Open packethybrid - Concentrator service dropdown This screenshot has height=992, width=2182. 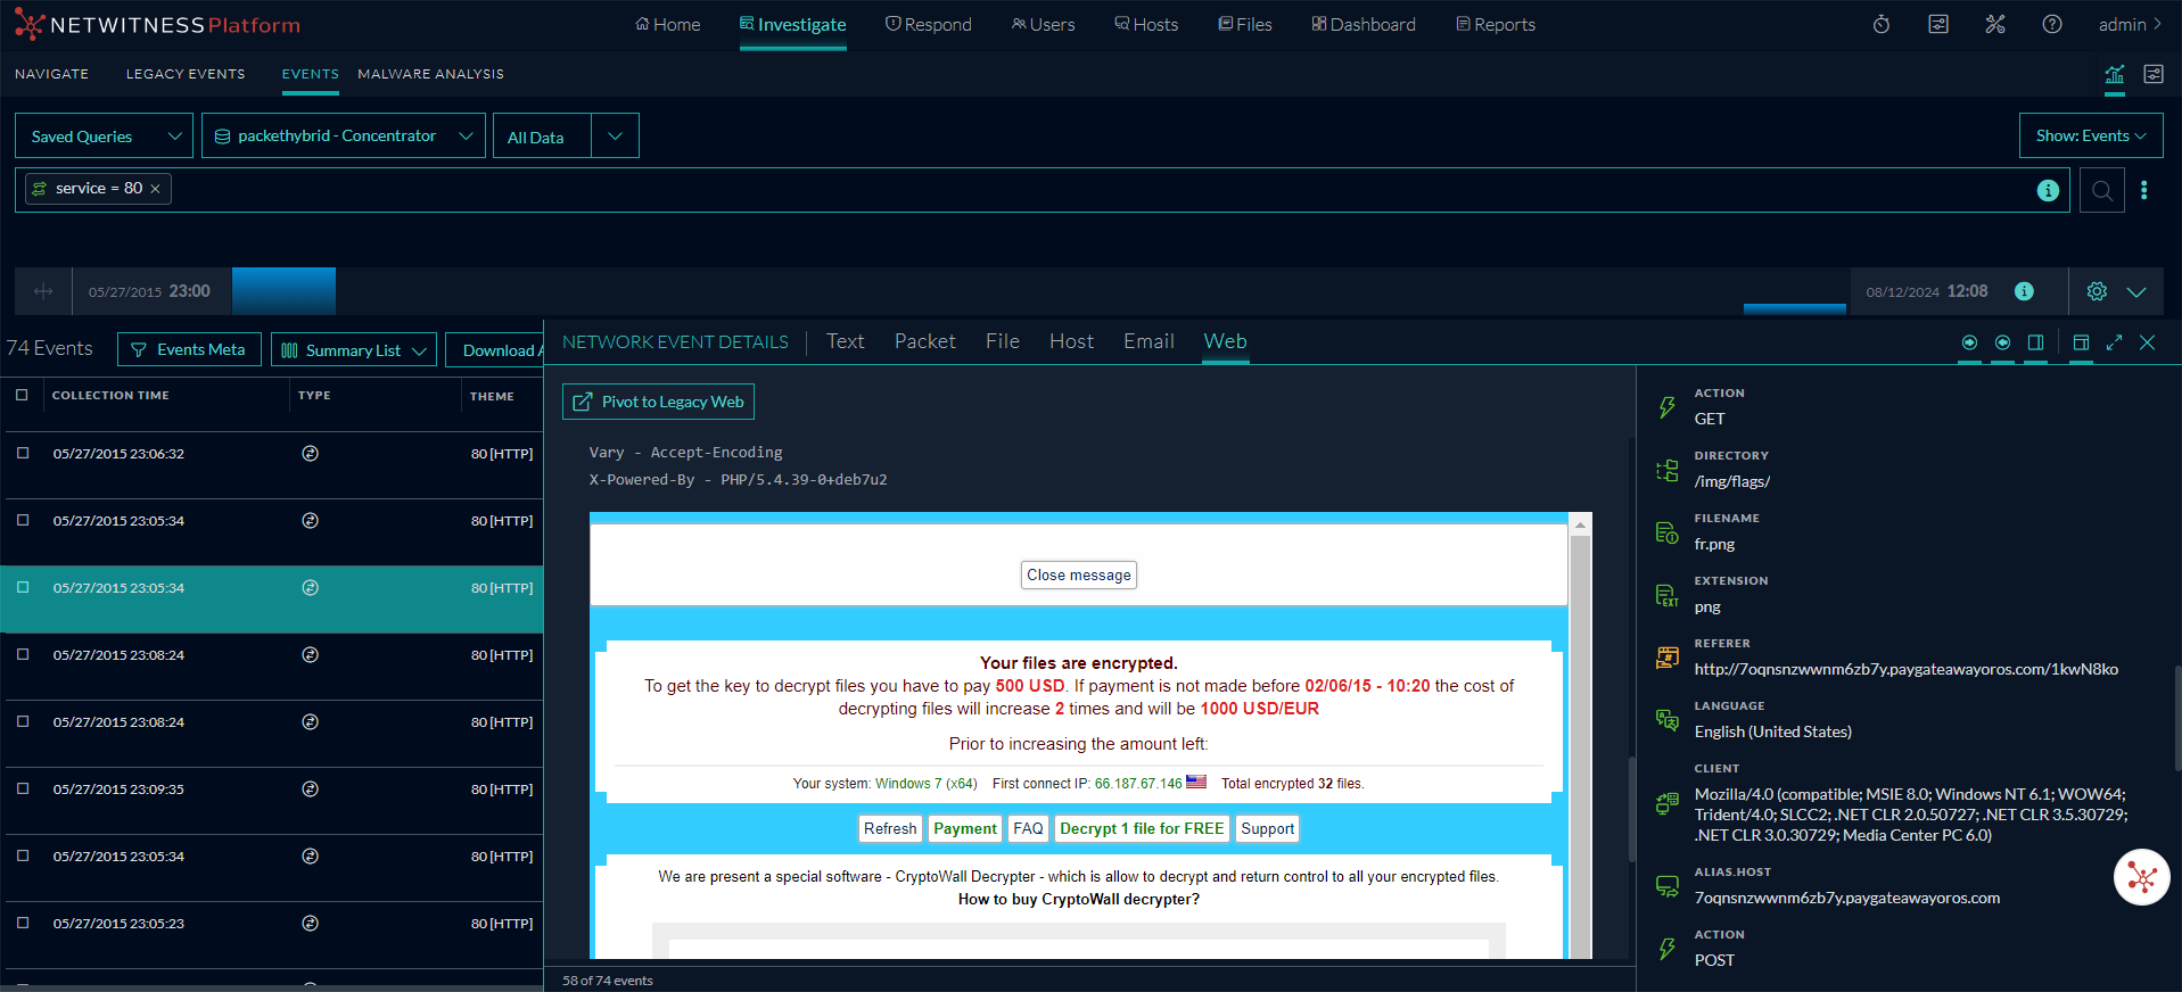pyautogui.click(x=343, y=136)
